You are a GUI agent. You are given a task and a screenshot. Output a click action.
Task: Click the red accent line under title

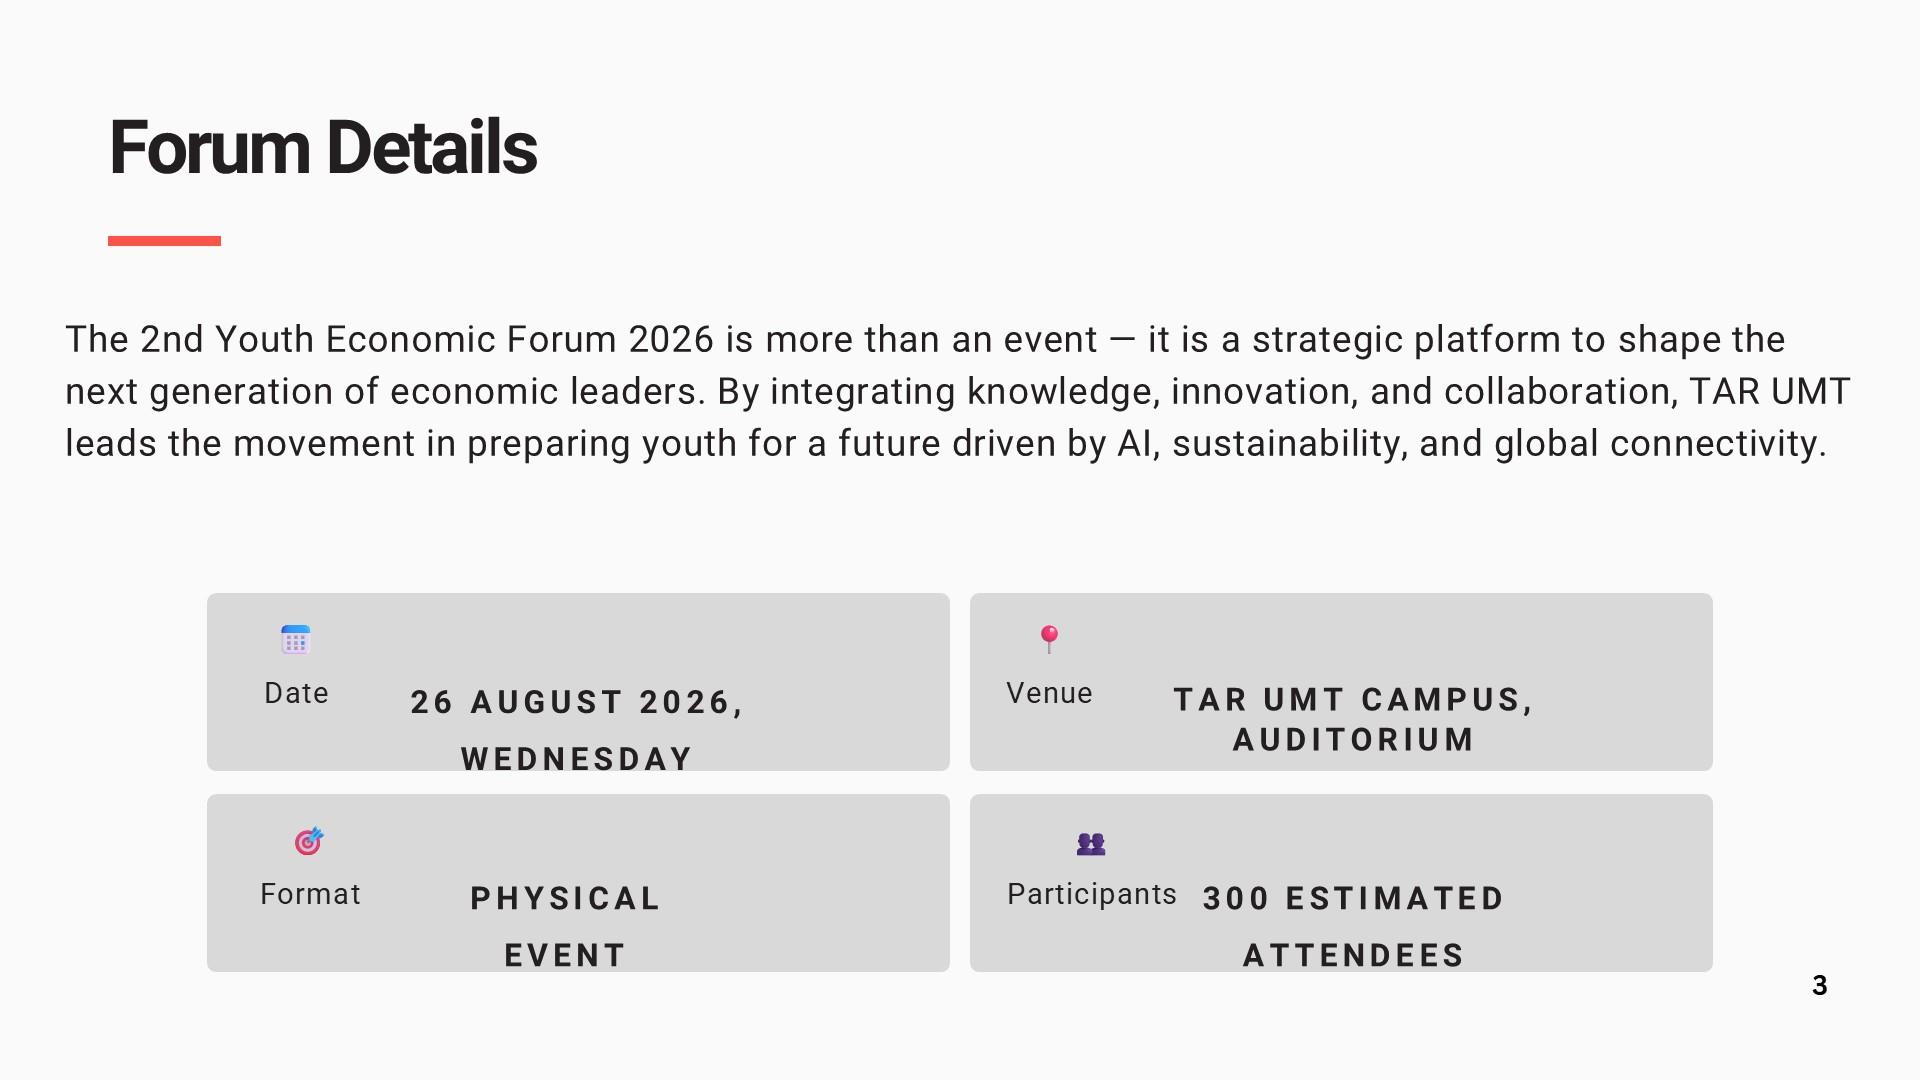tap(164, 241)
